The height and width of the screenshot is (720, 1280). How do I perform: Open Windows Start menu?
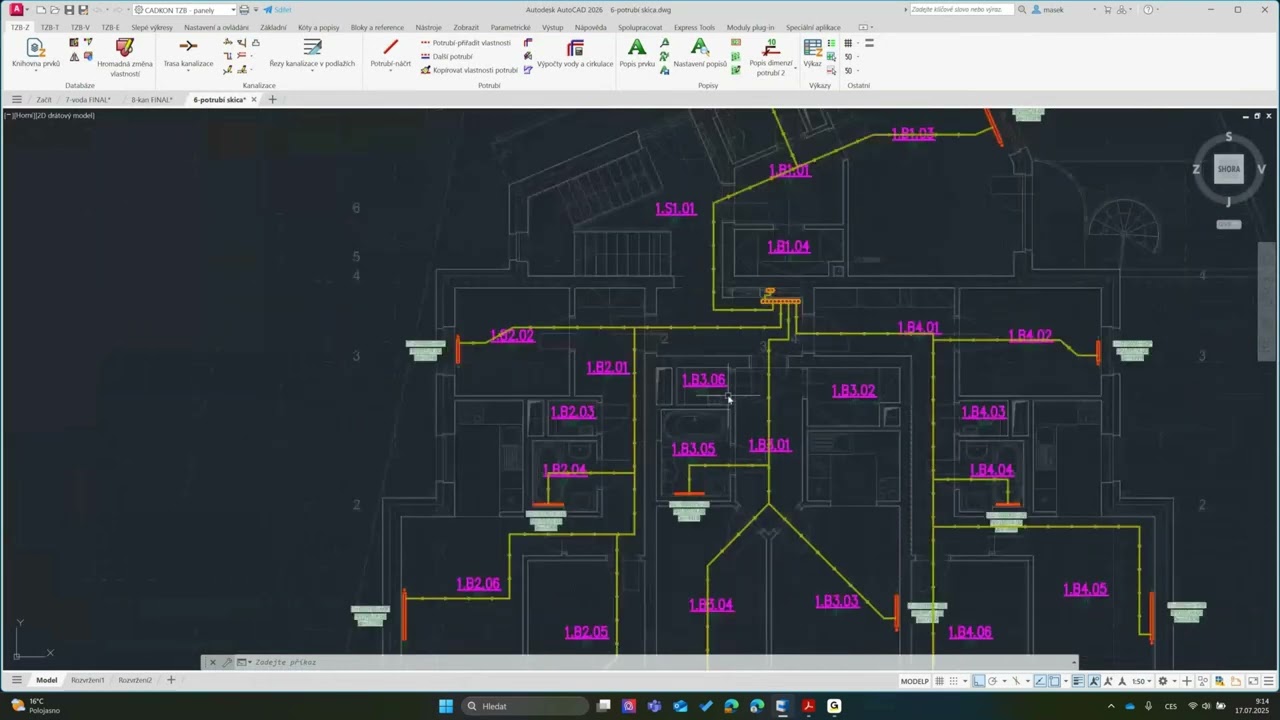pyautogui.click(x=445, y=706)
